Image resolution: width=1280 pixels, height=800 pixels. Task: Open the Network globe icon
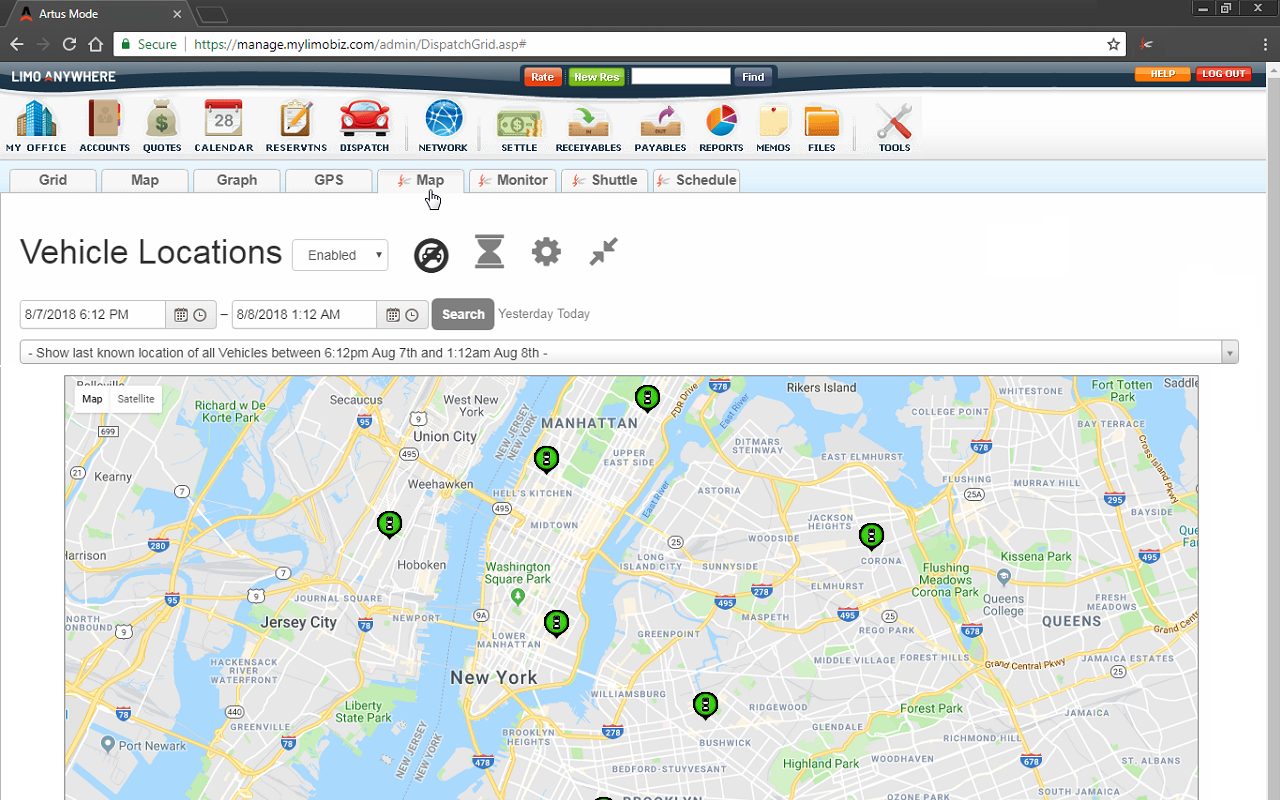click(443, 126)
